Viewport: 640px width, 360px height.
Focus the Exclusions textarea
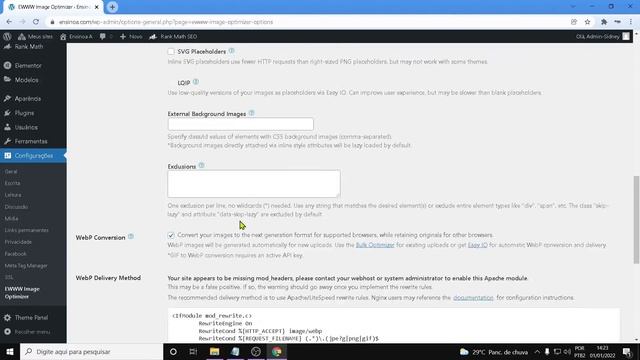pos(254,184)
